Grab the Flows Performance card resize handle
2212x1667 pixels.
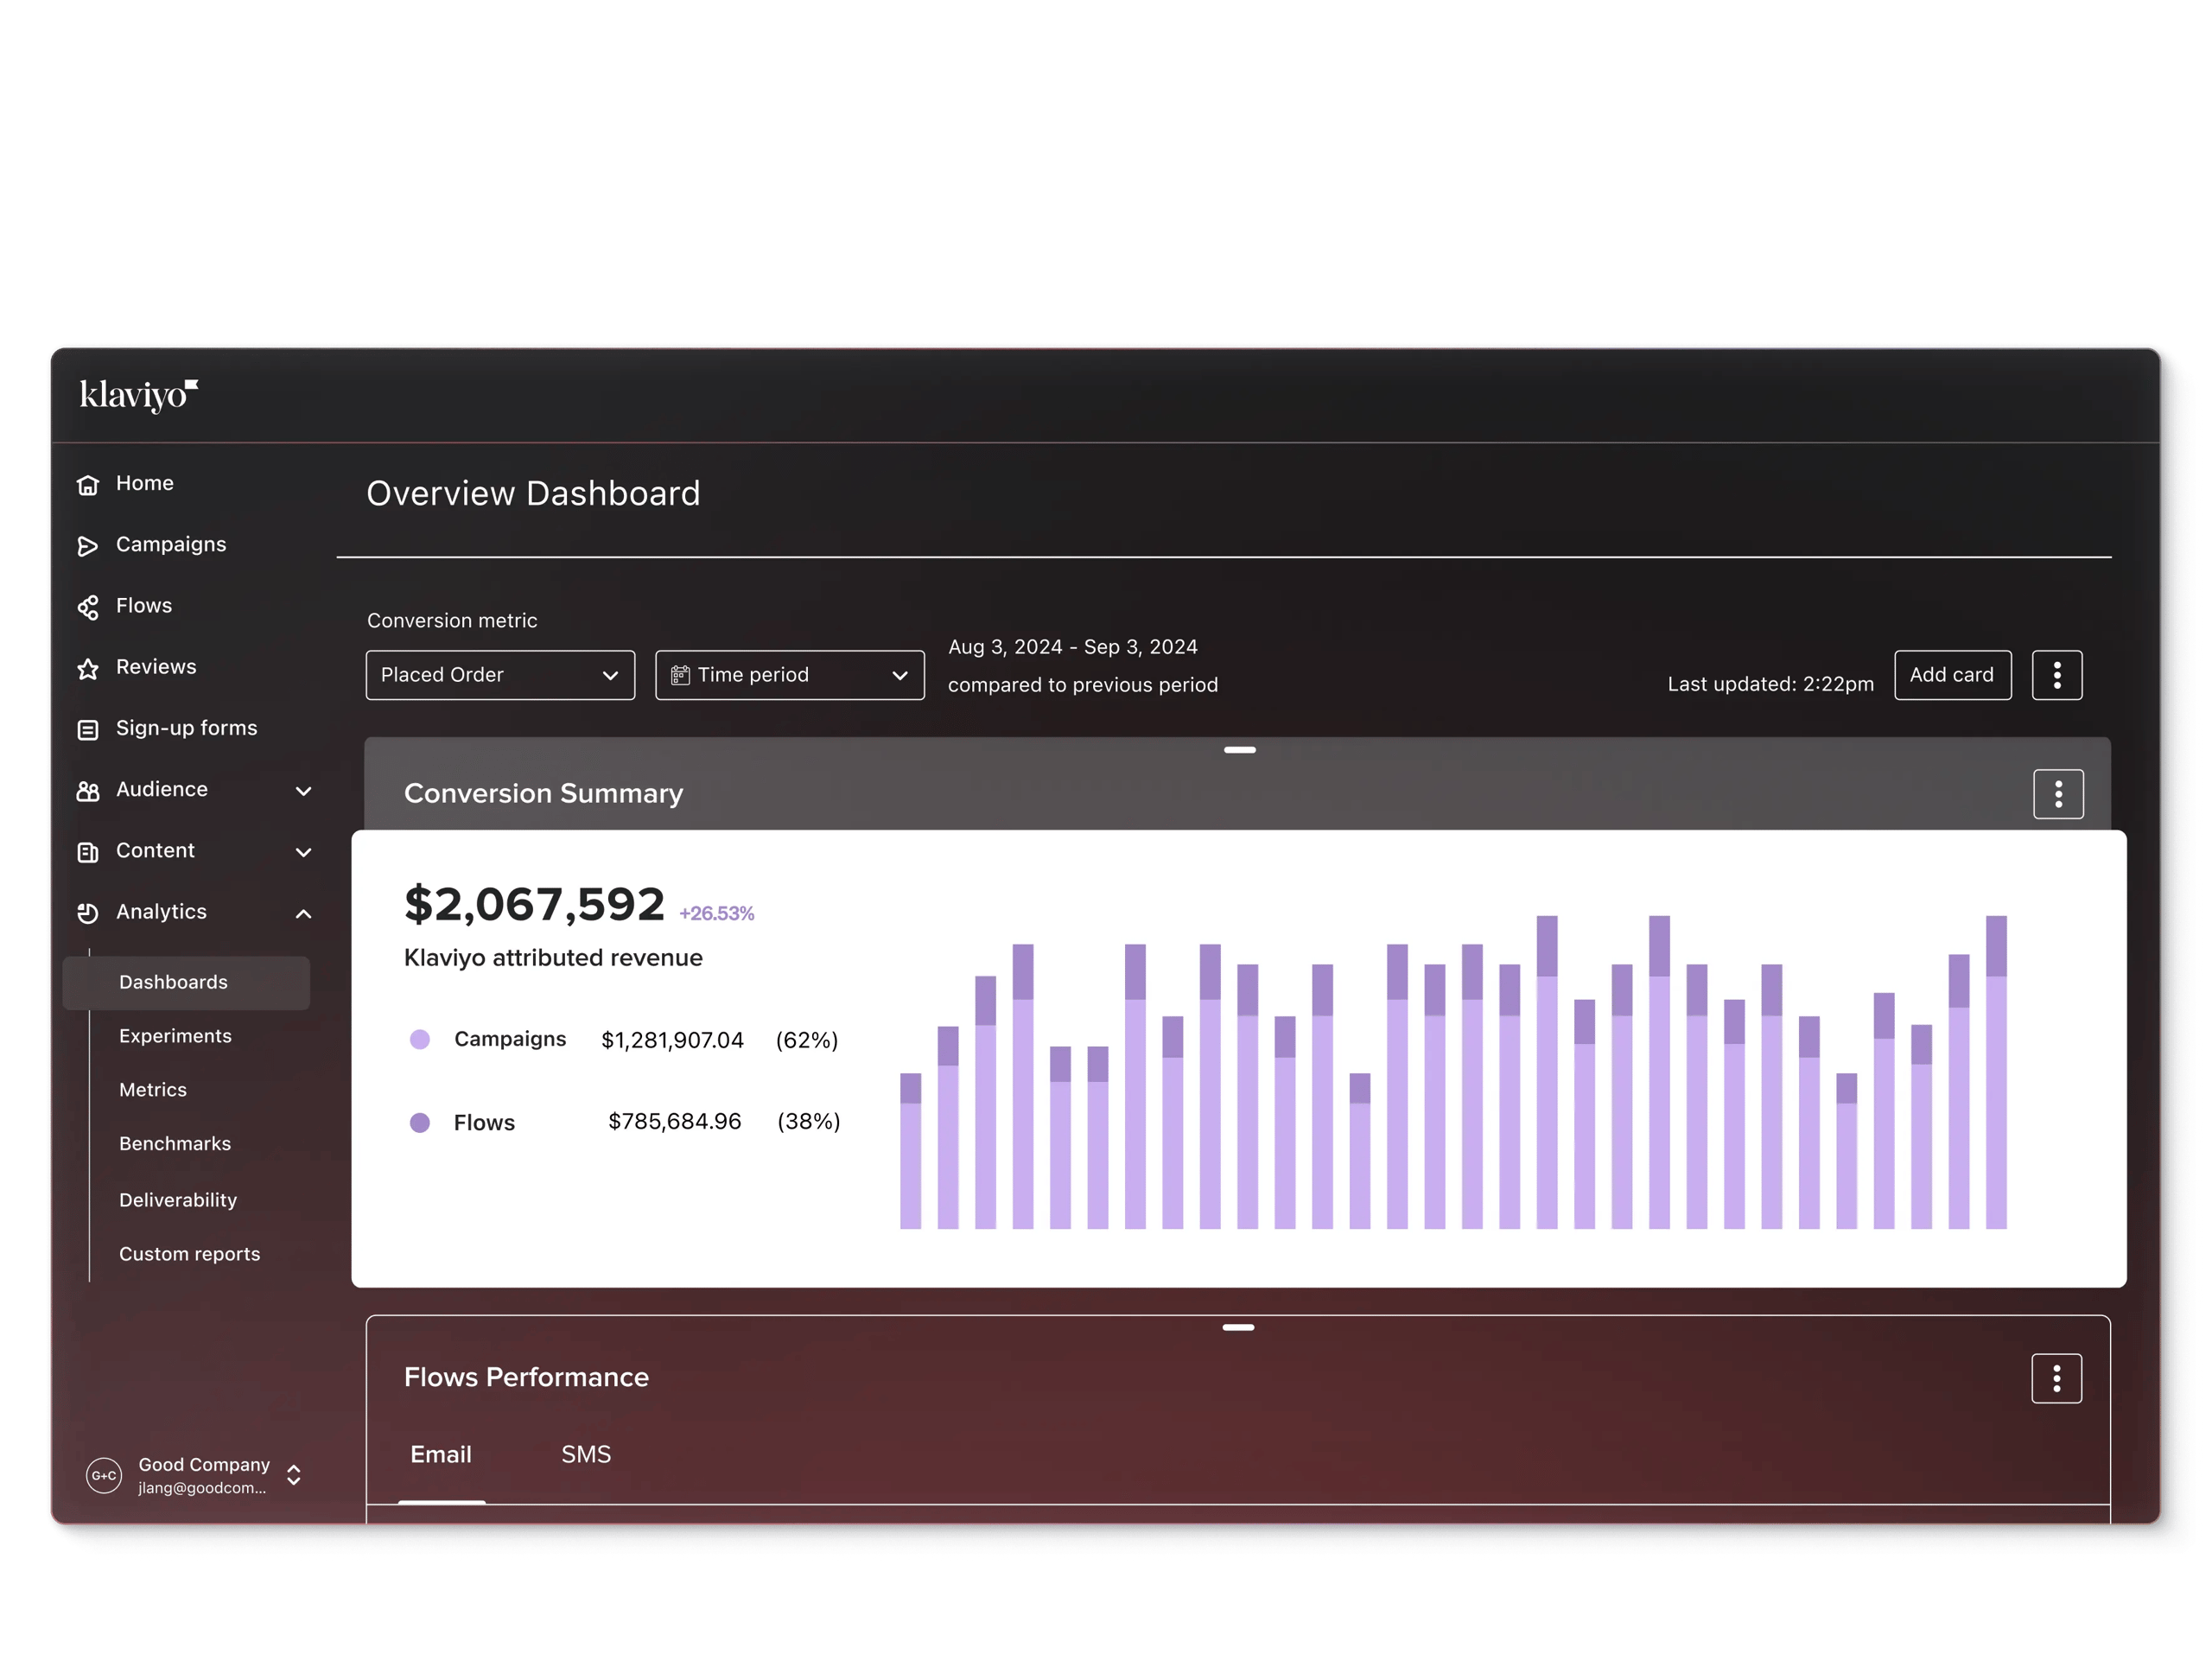pos(1238,1328)
